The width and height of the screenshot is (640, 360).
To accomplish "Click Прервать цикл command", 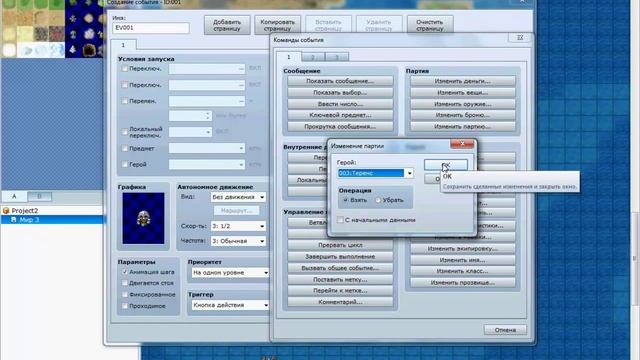I will pyautogui.click(x=340, y=245).
